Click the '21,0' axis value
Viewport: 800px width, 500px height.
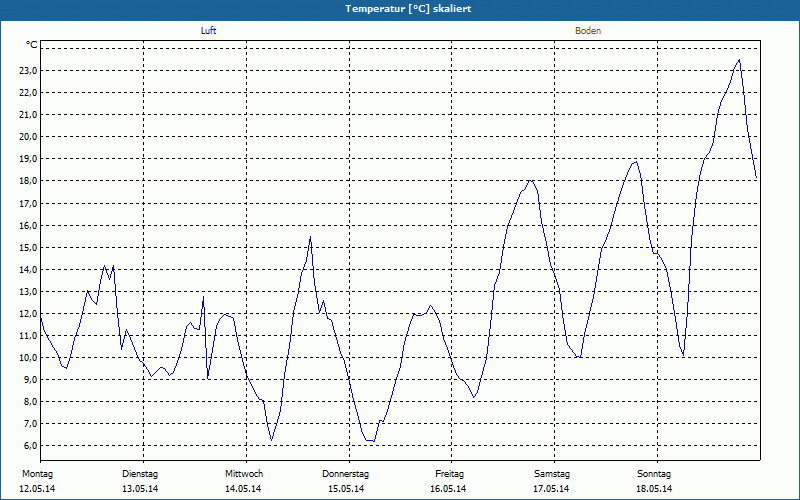(28, 115)
